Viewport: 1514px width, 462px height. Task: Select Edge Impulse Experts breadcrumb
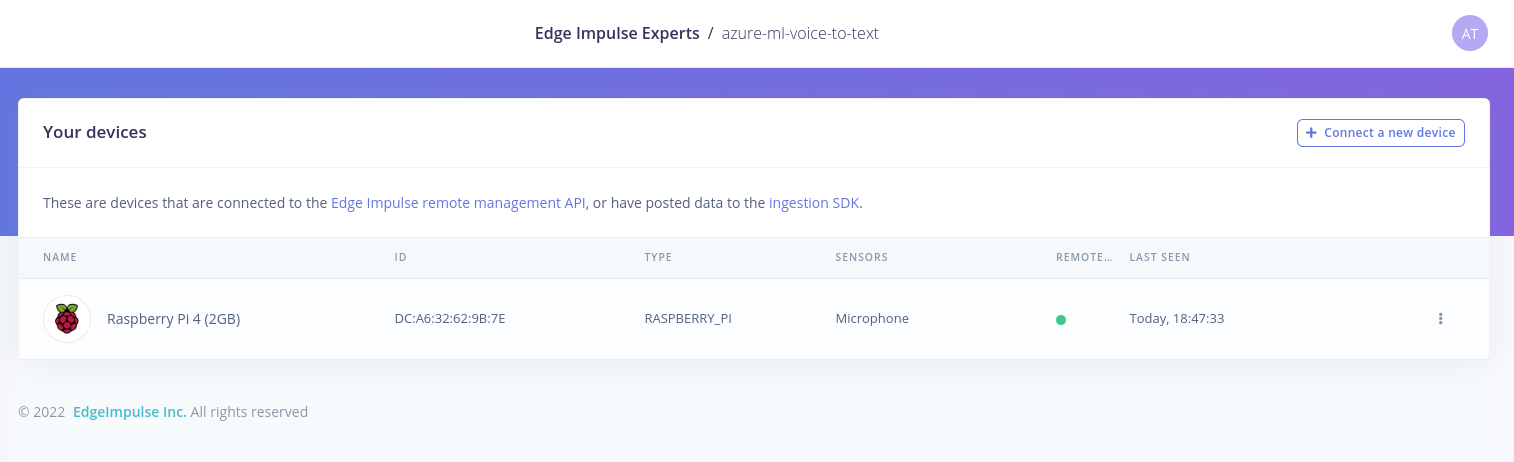(x=617, y=33)
